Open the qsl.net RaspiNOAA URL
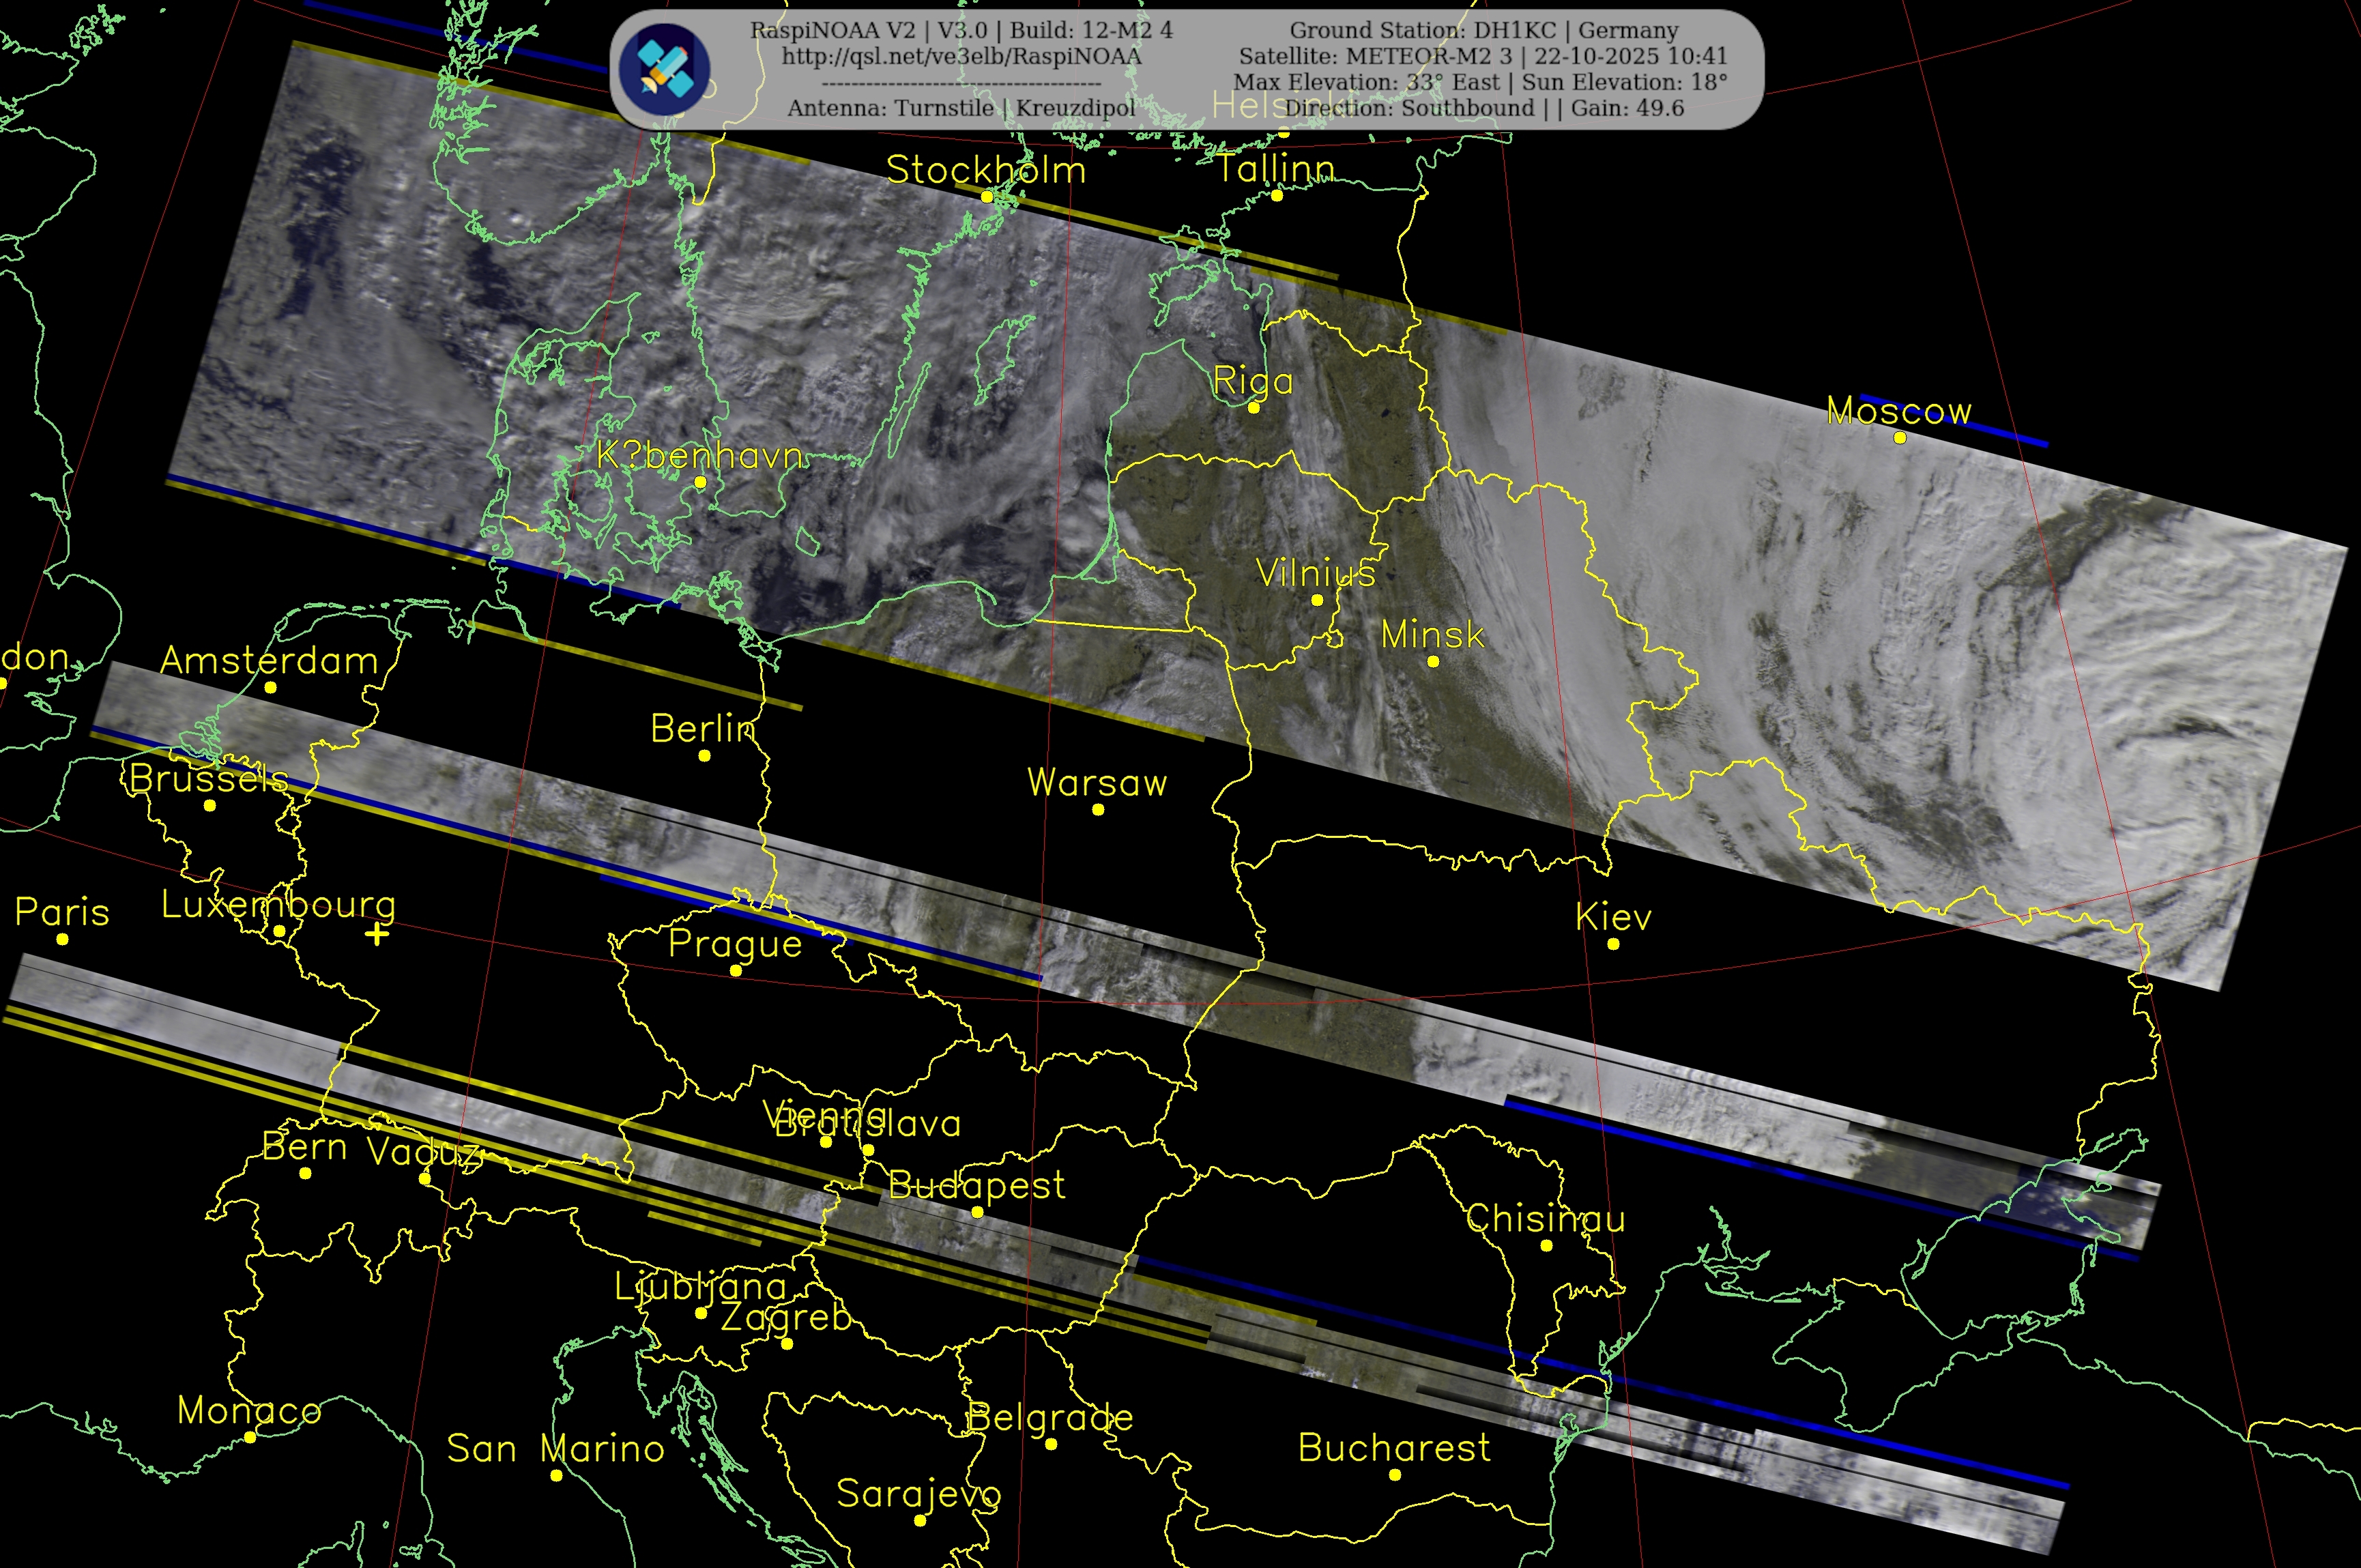 pos(961,56)
